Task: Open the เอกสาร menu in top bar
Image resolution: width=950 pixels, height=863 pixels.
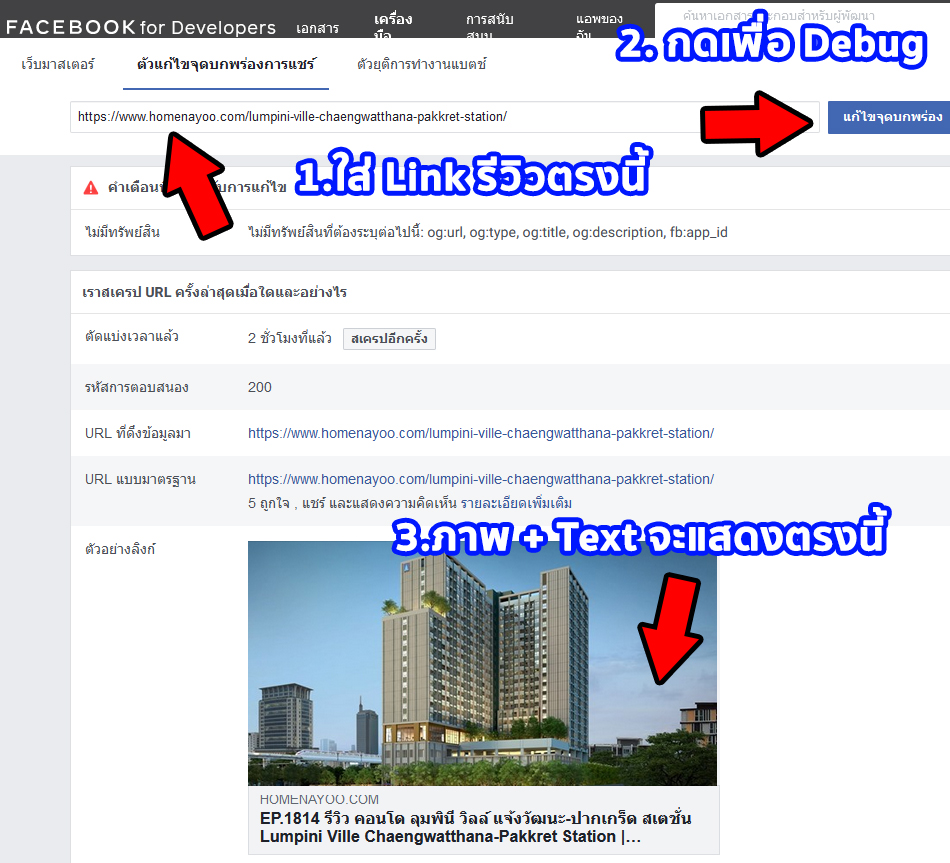Action: (x=317, y=28)
